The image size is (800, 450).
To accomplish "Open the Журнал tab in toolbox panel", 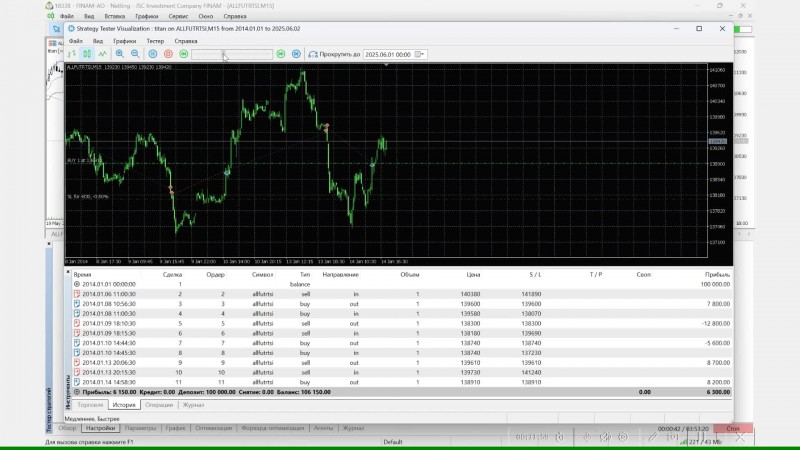I will coord(193,405).
